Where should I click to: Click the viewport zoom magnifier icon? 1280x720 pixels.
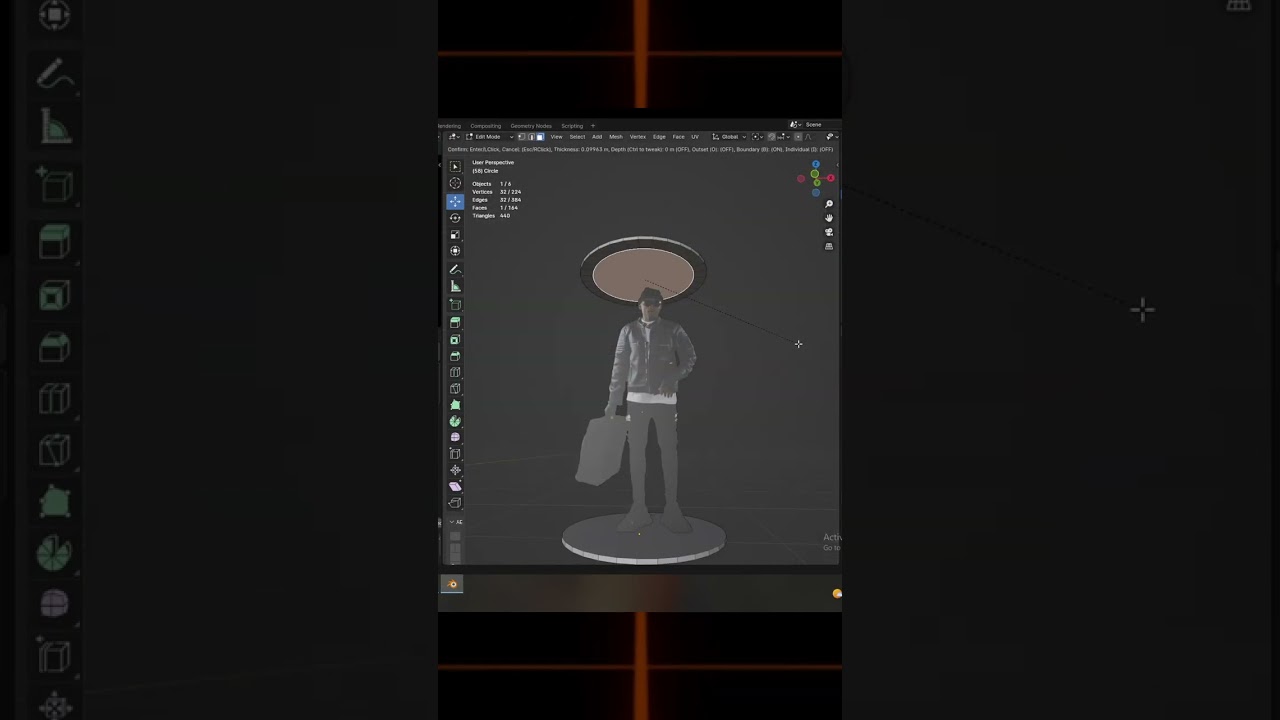828,204
